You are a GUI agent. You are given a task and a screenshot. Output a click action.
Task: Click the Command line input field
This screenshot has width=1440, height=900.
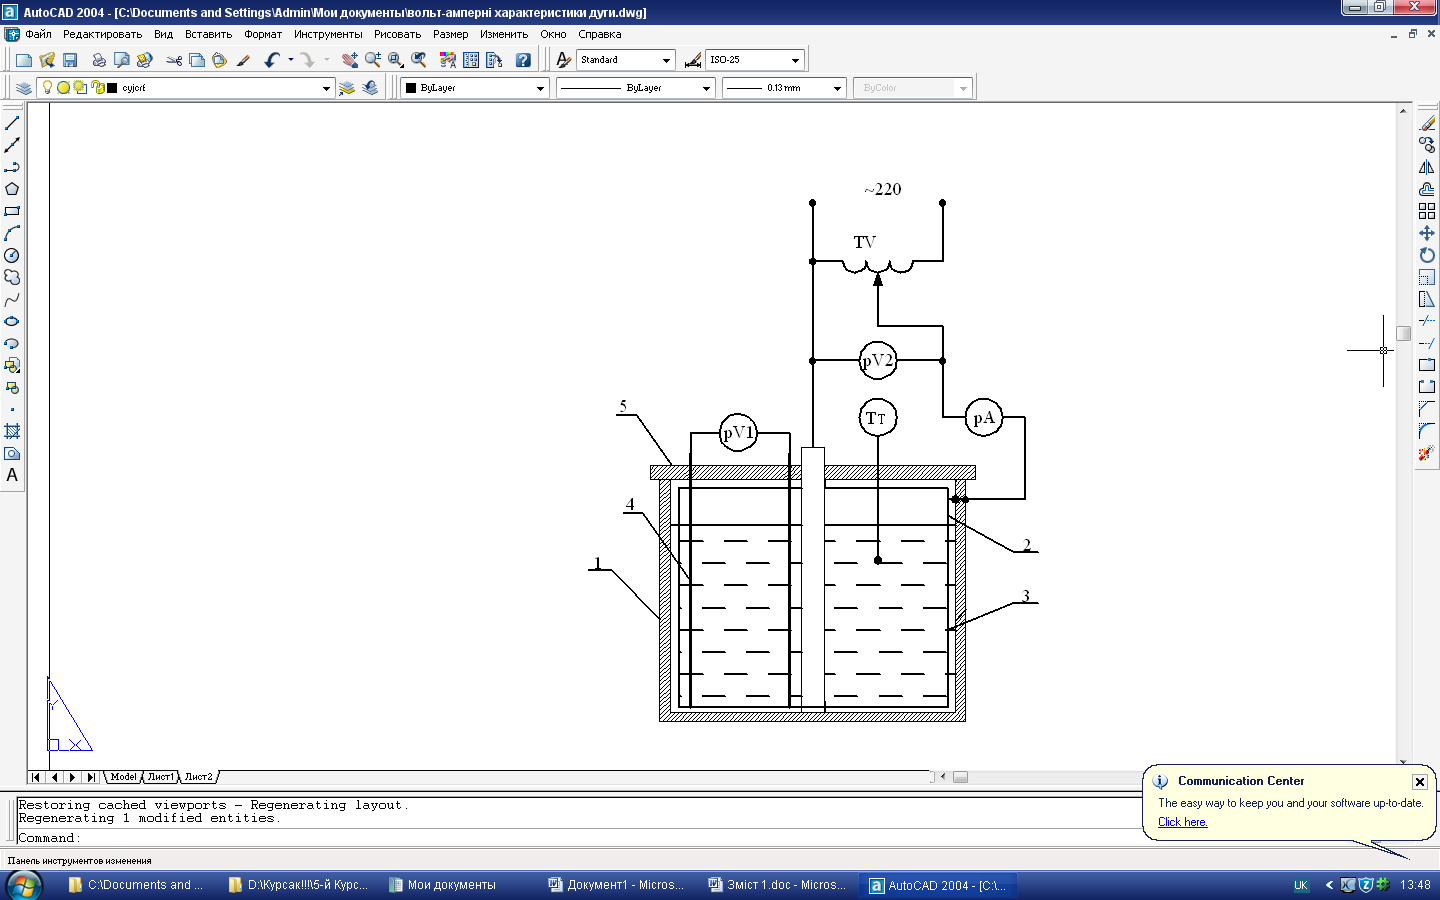[580, 838]
